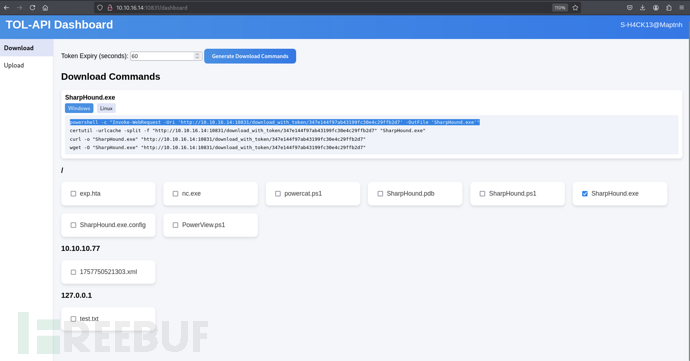The height and width of the screenshot is (361, 690).
Task: Open the Download sidebar section
Action: click(26, 48)
